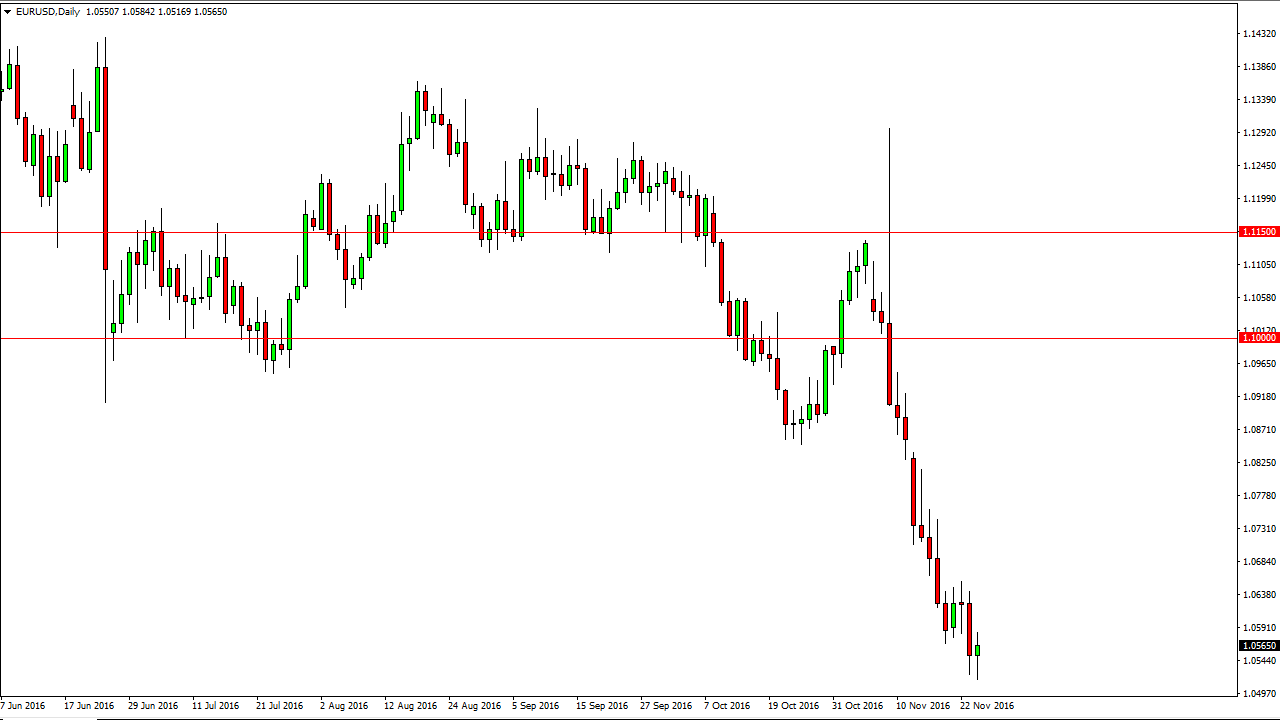
Task: Click the 1.04970 price axis label
Action: (x=1259, y=693)
